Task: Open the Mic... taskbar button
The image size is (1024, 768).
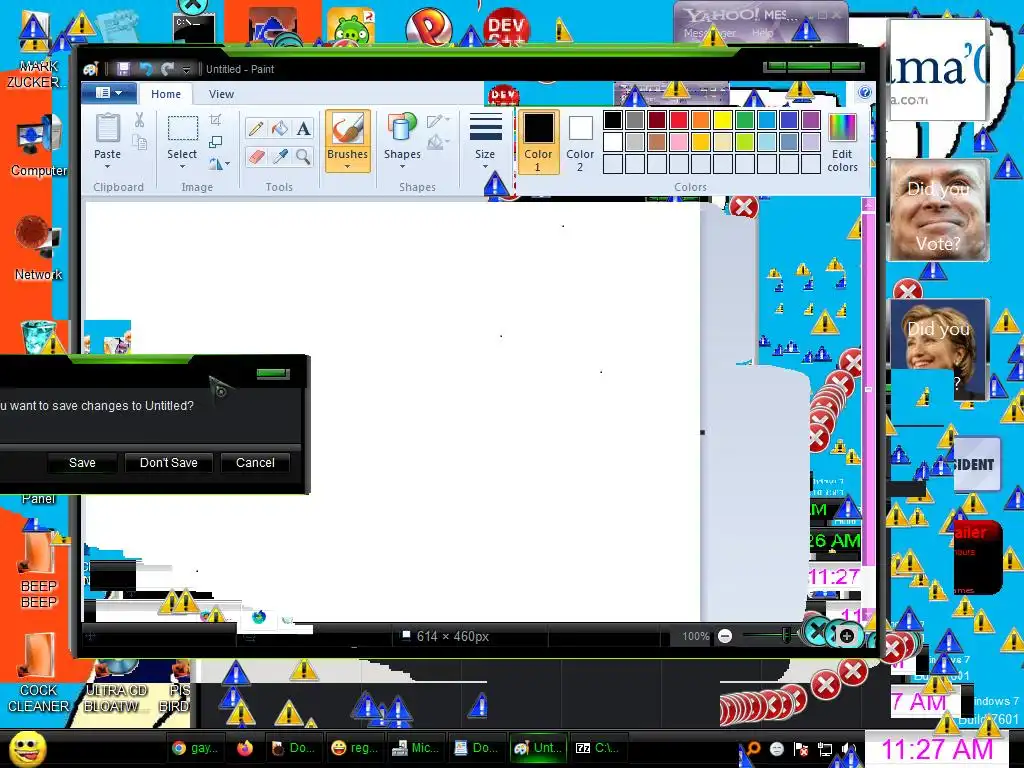Action: pyautogui.click(x=415, y=748)
